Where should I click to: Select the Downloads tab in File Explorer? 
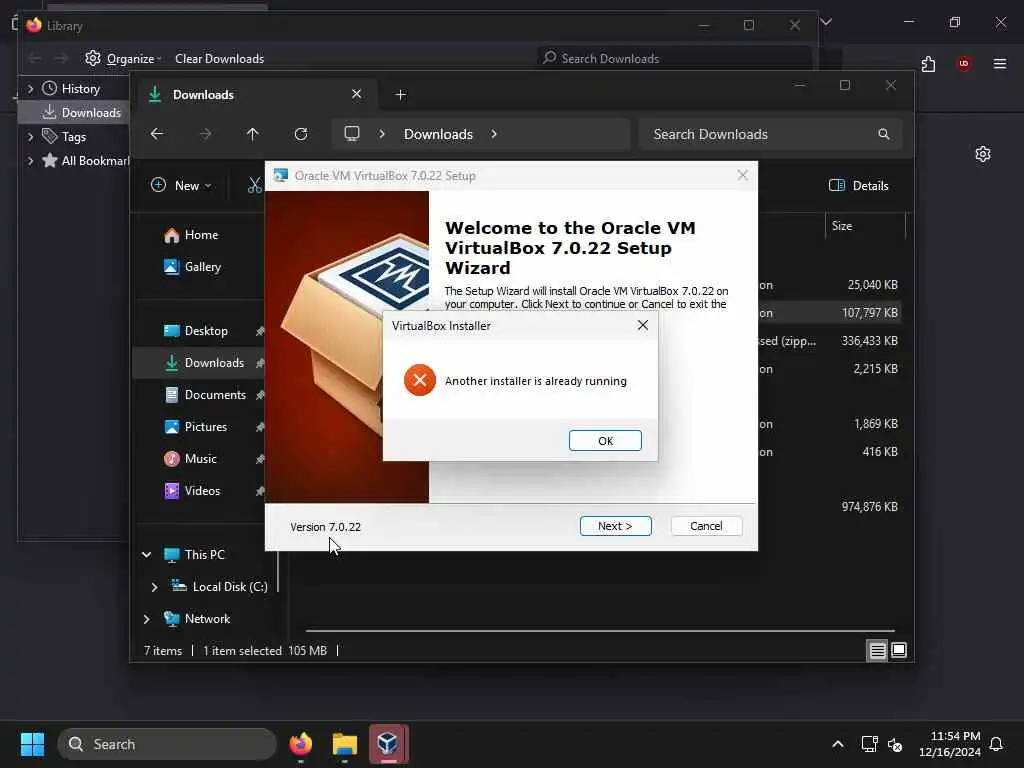(255, 95)
